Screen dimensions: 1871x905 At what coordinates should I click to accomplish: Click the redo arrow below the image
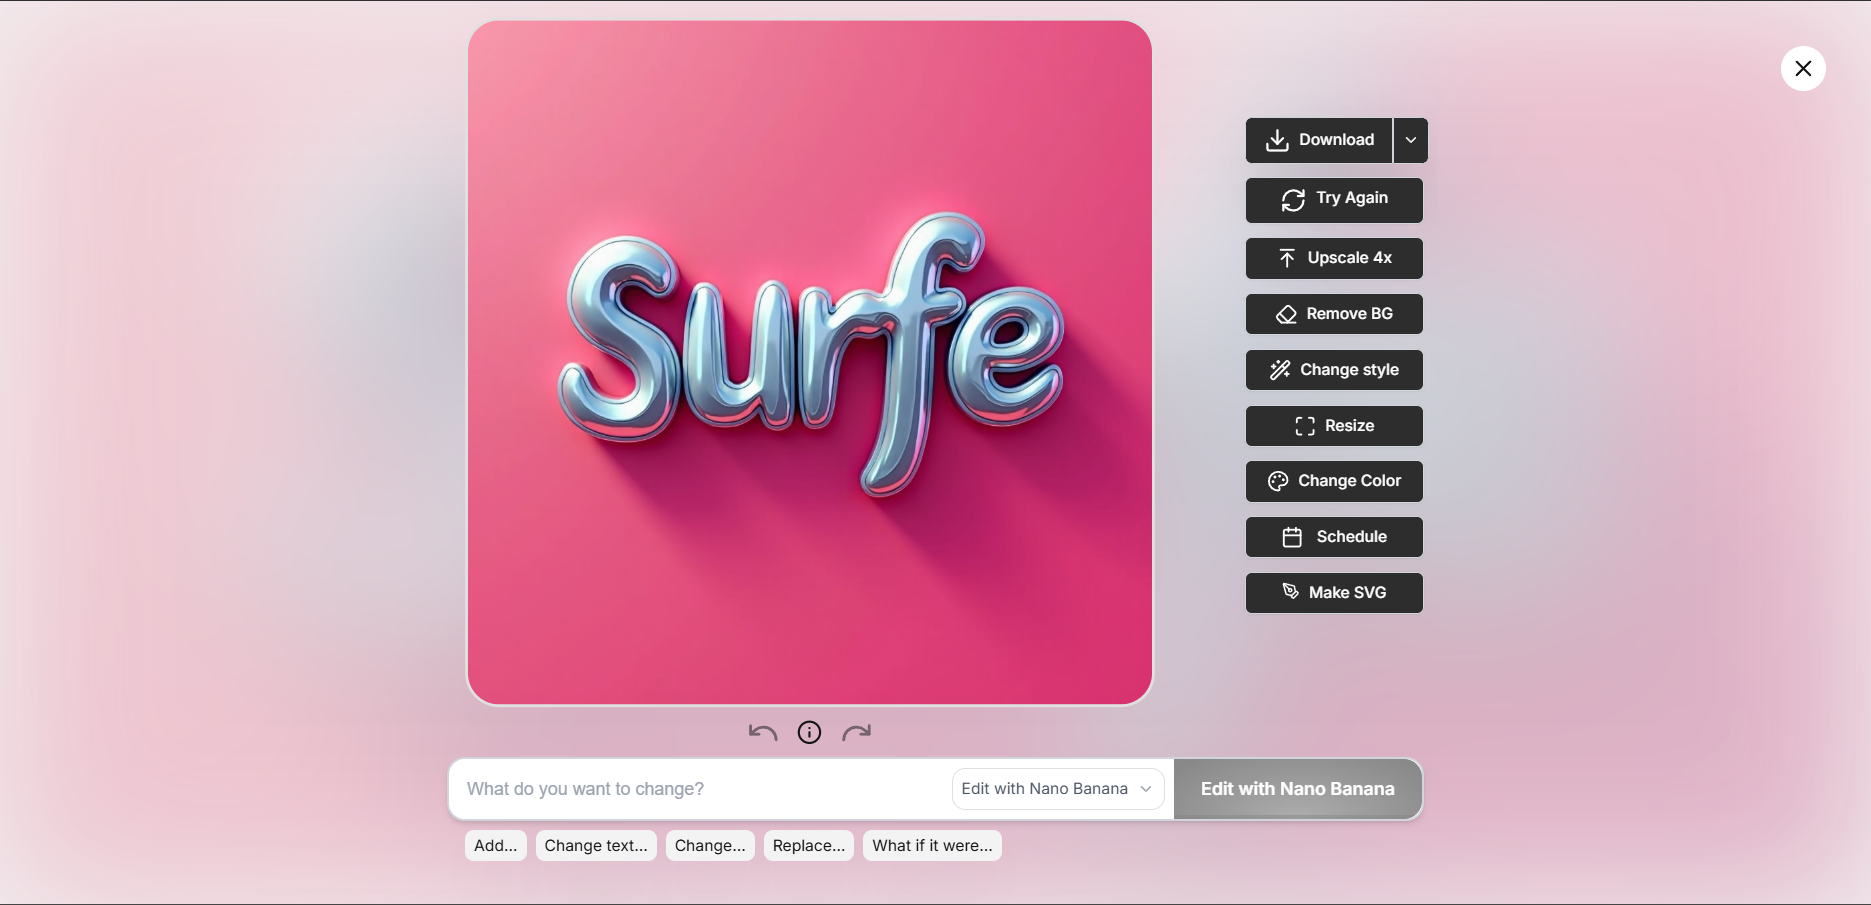(857, 733)
